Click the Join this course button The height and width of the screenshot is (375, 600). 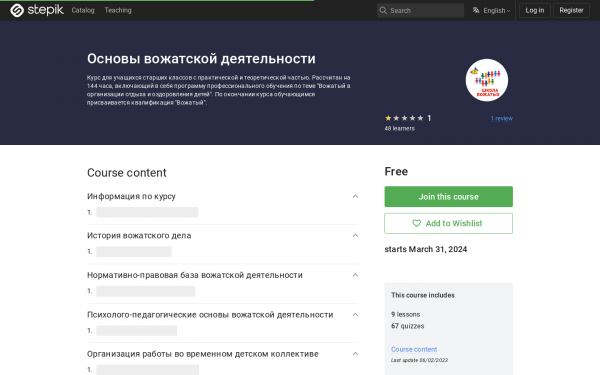click(x=448, y=197)
